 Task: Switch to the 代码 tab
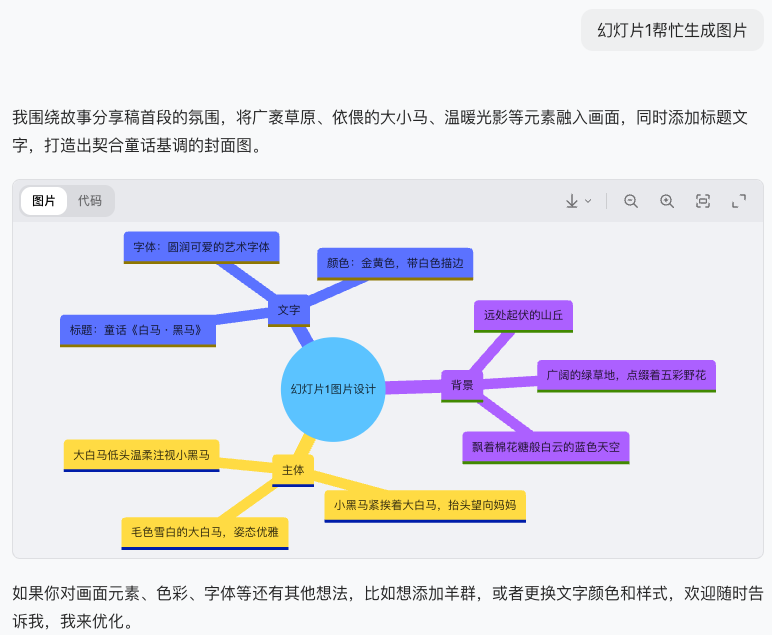pyautogui.click(x=90, y=201)
